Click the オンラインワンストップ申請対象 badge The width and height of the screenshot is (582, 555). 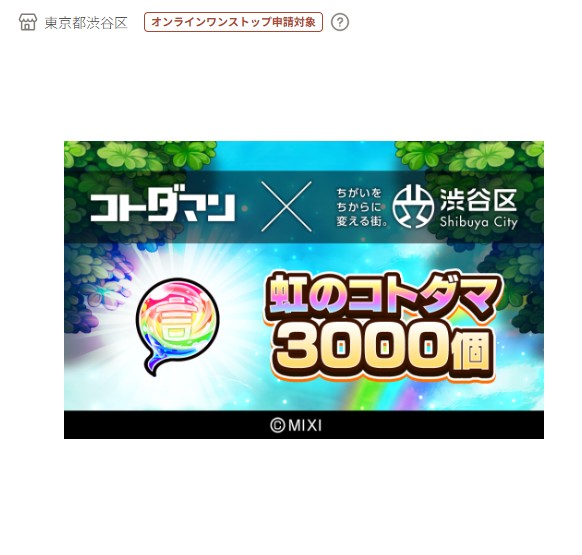233,22
